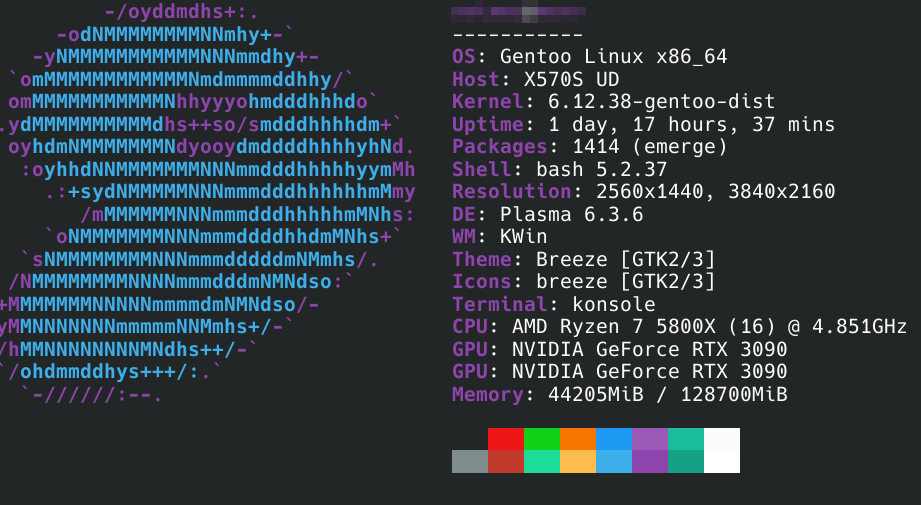The height and width of the screenshot is (505, 921).
Task: Click the ASCII logo line '`/ohdmmddhys+++/:.`'
Action: [x=110, y=372]
